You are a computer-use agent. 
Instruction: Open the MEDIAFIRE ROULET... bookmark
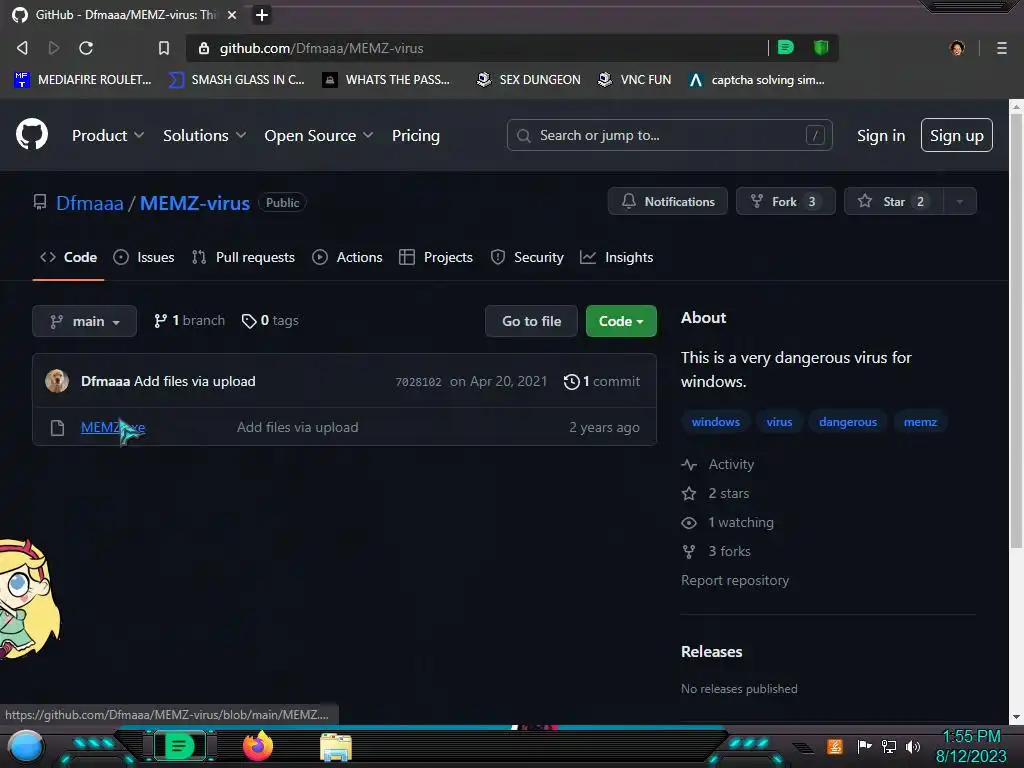83,80
